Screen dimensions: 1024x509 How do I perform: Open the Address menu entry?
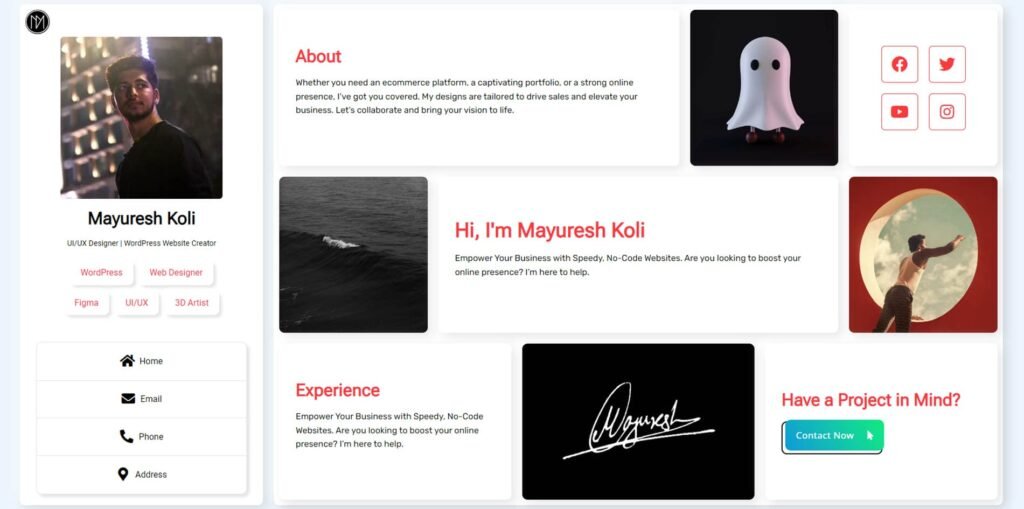142,475
